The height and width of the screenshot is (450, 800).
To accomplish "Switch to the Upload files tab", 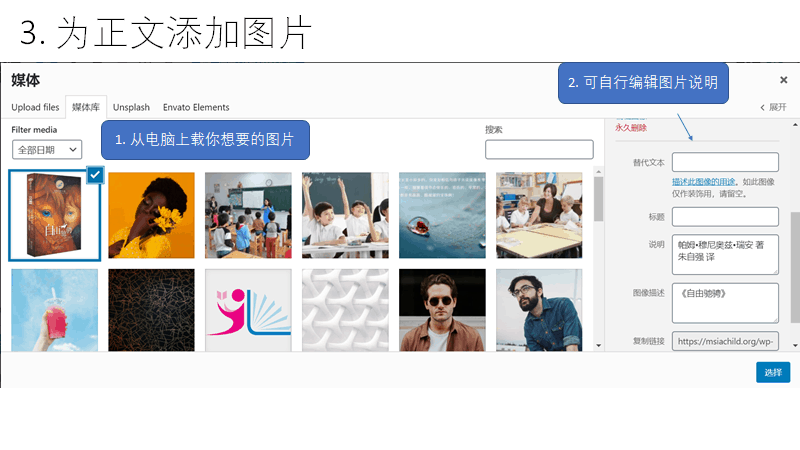I will click(x=36, y=107).
